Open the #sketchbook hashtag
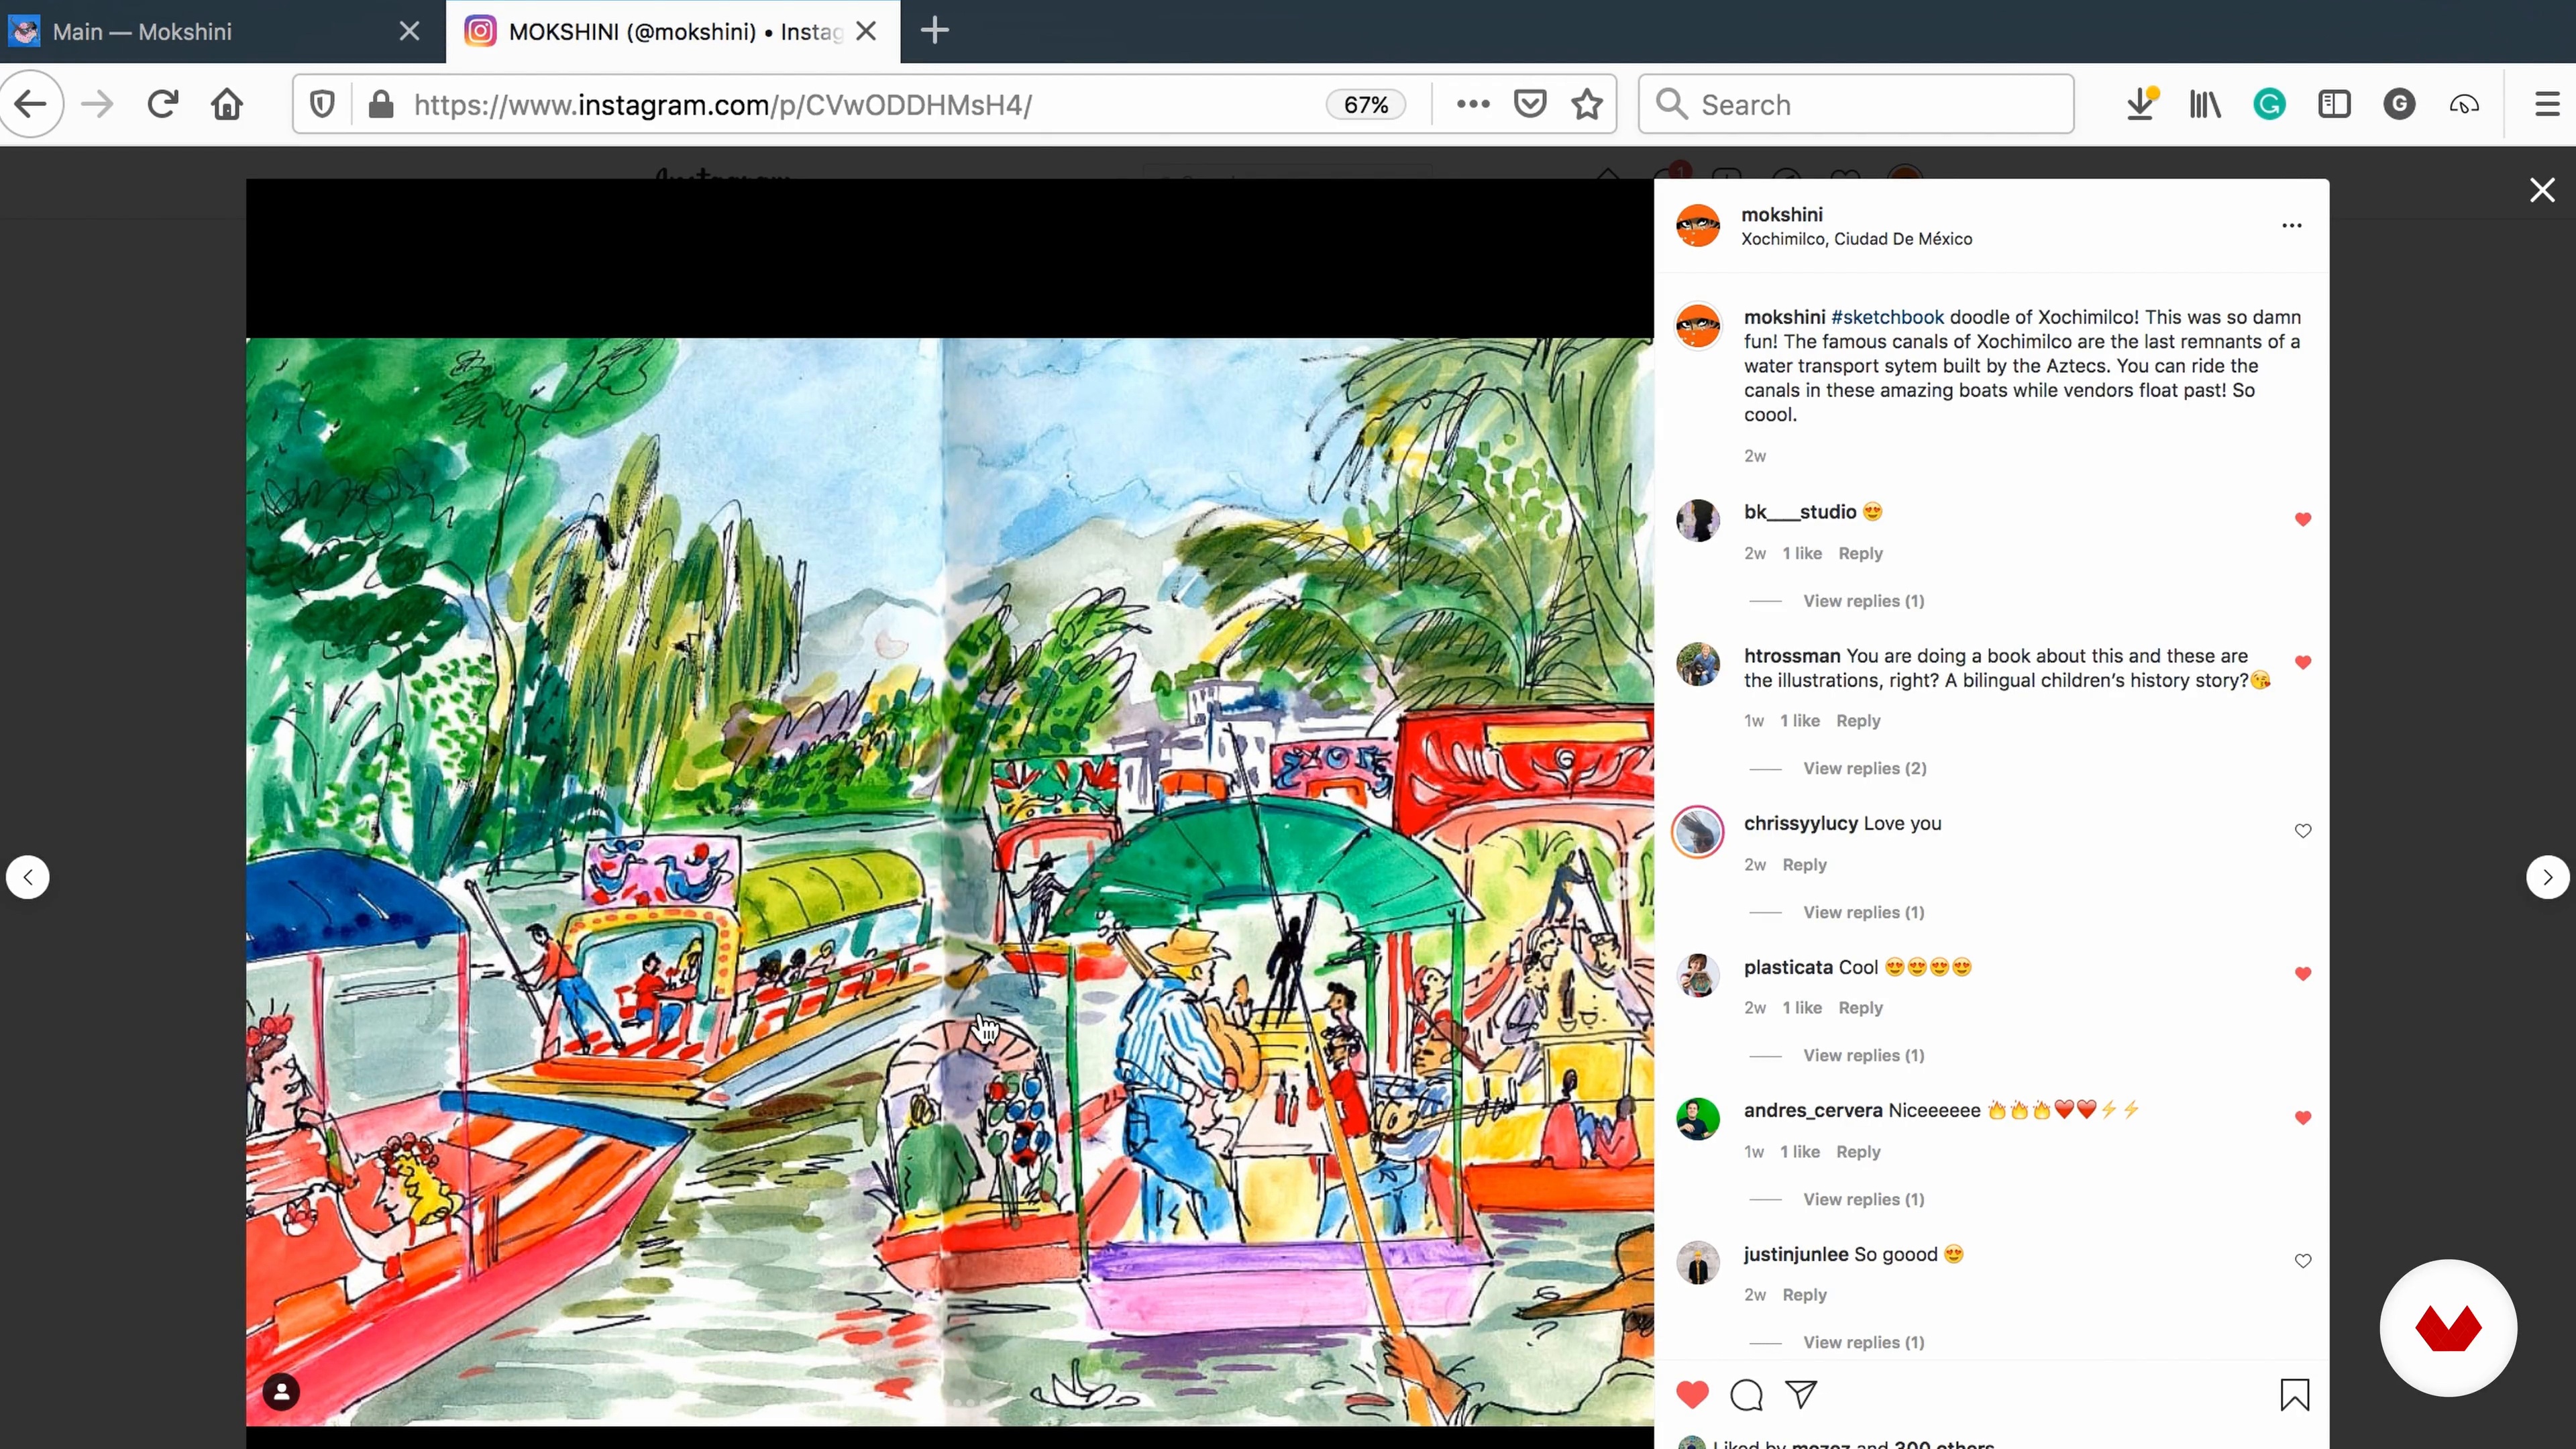 click(x=1887, y=317)
